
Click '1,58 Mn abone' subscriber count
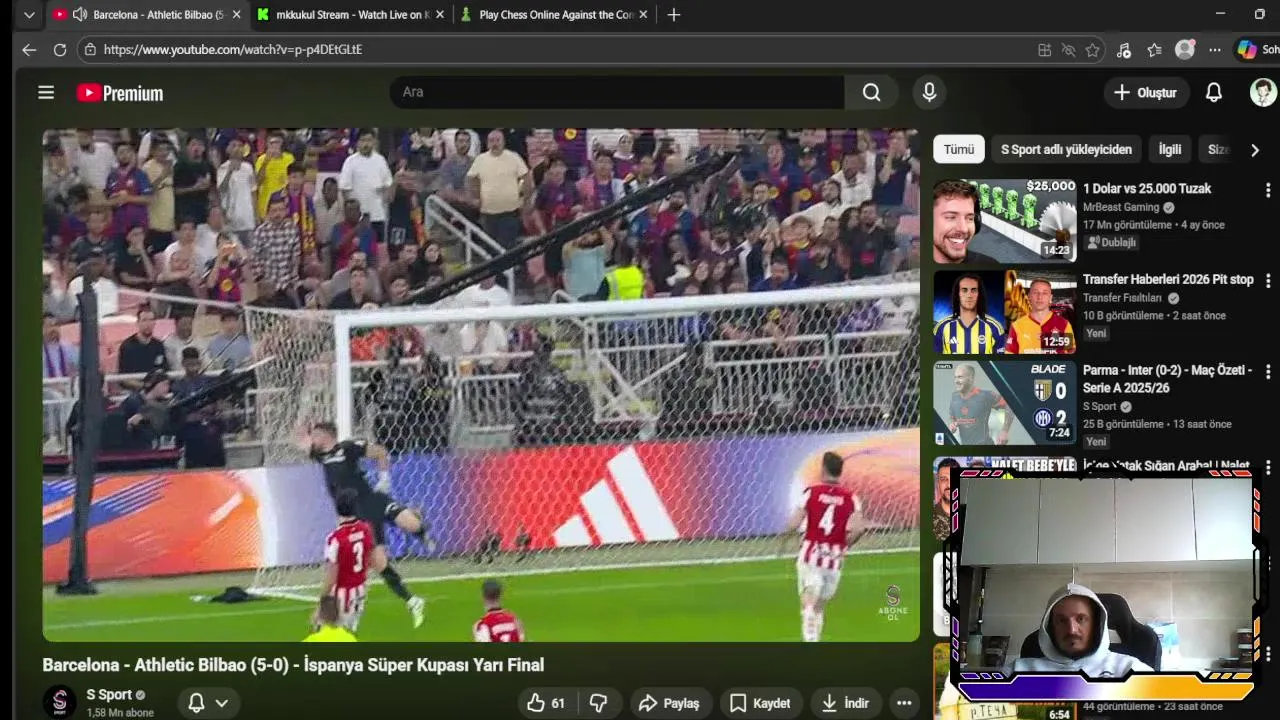pyautogui.click(x=120, y=712)
